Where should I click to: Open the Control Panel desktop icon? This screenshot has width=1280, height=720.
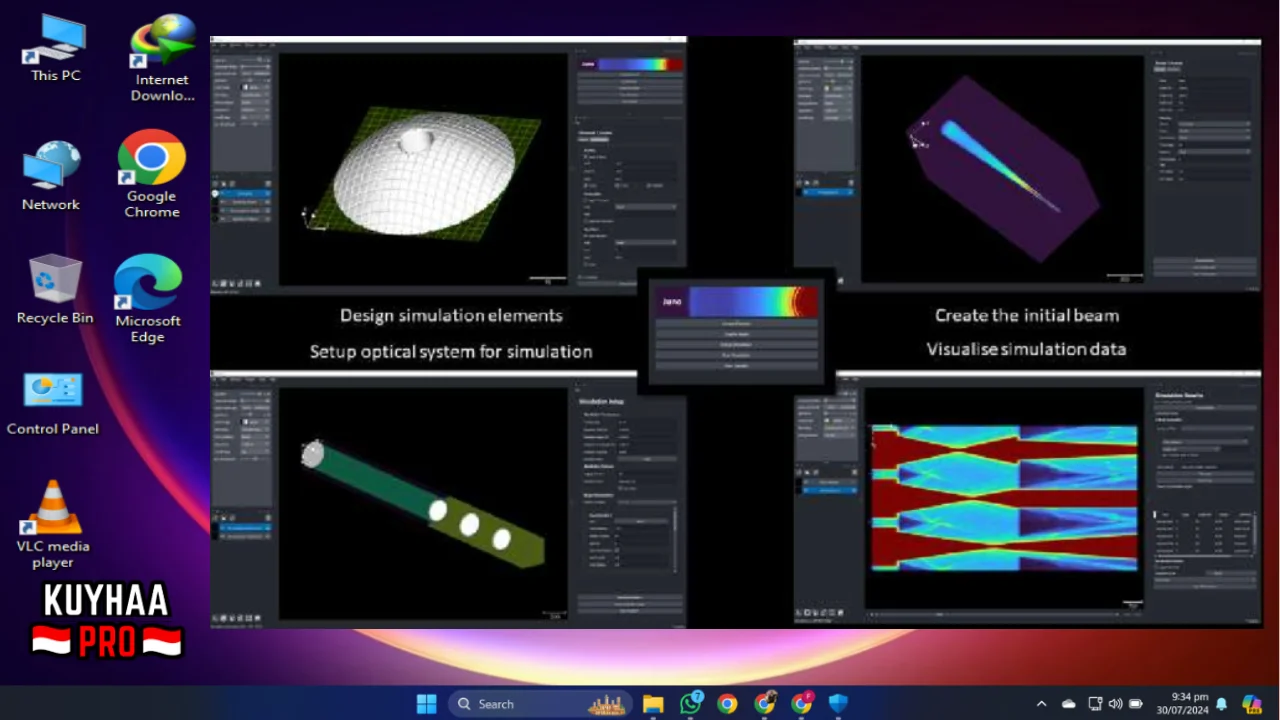(53, 403)
